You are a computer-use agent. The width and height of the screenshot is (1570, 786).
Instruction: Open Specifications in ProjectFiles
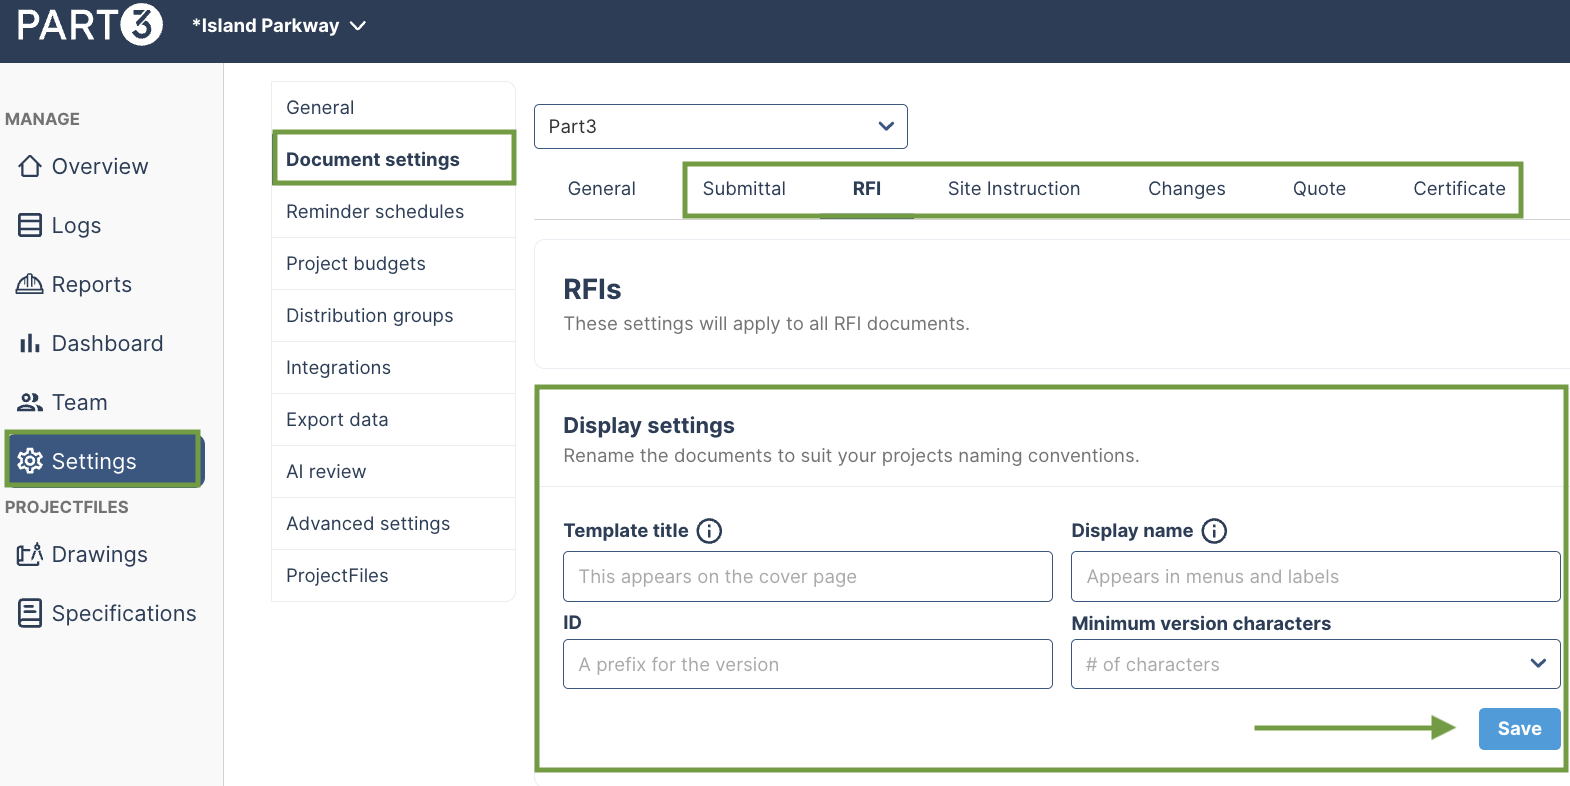point(124,613)
